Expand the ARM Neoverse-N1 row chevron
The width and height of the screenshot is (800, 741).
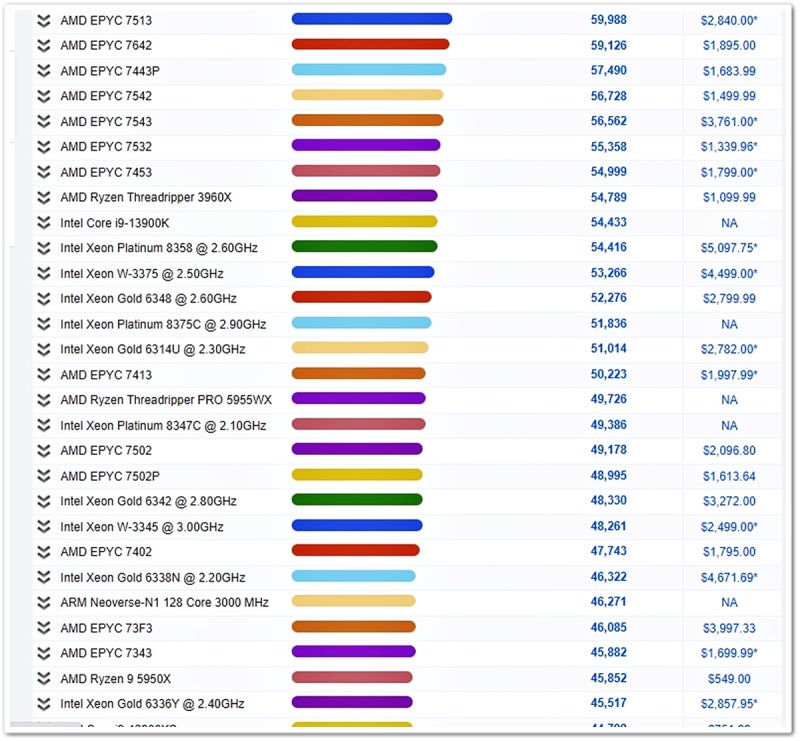pyautogui.click(x=44, y=602)
